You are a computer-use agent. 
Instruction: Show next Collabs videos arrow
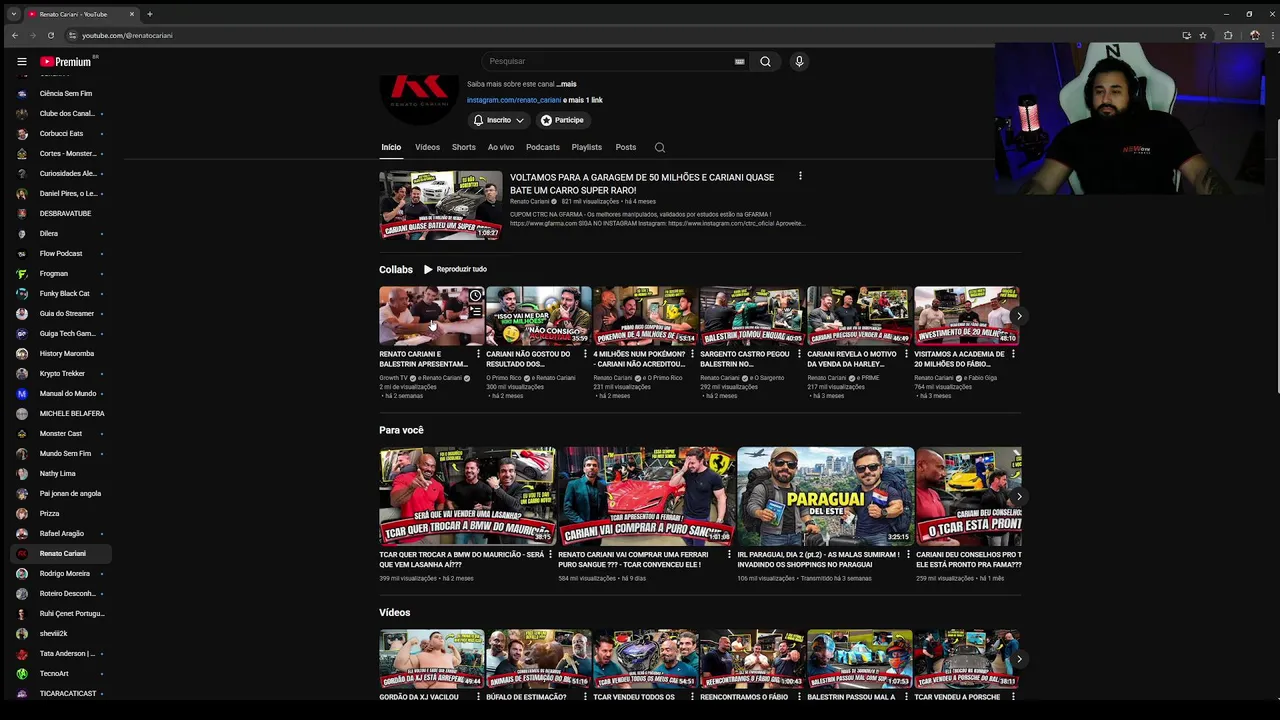(x=1019, y=316)
